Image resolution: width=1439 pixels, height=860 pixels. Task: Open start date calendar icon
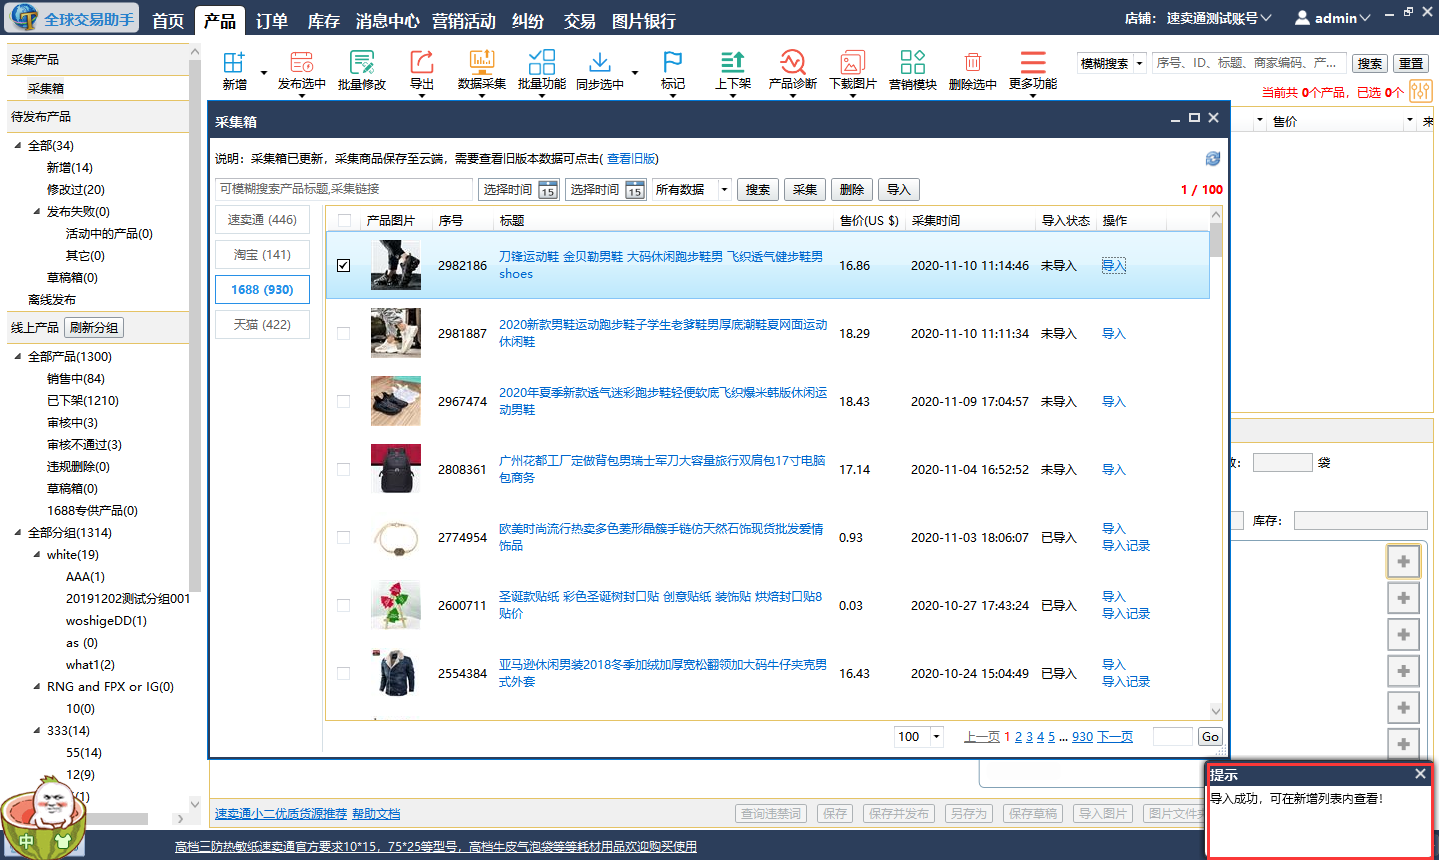coord(547,190)
